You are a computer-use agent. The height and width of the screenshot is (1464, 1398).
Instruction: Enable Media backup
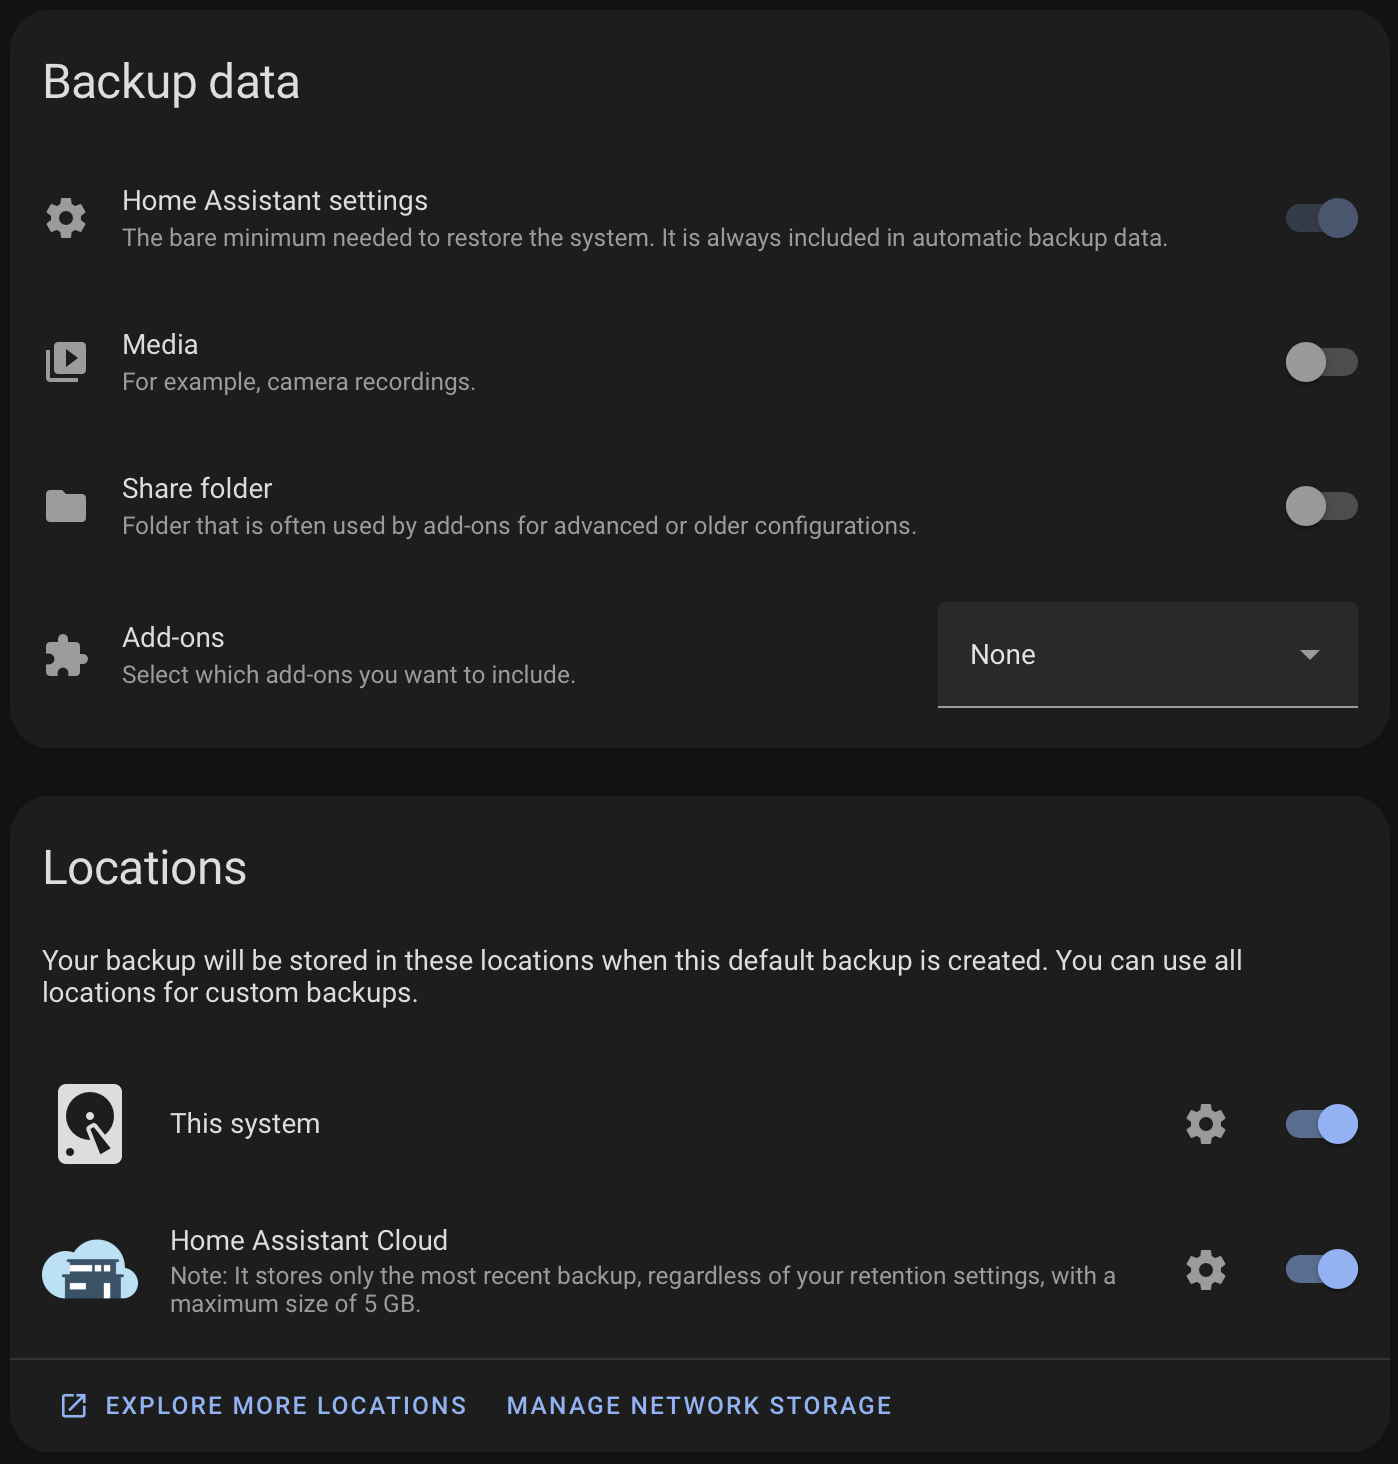click(1320, 362)
